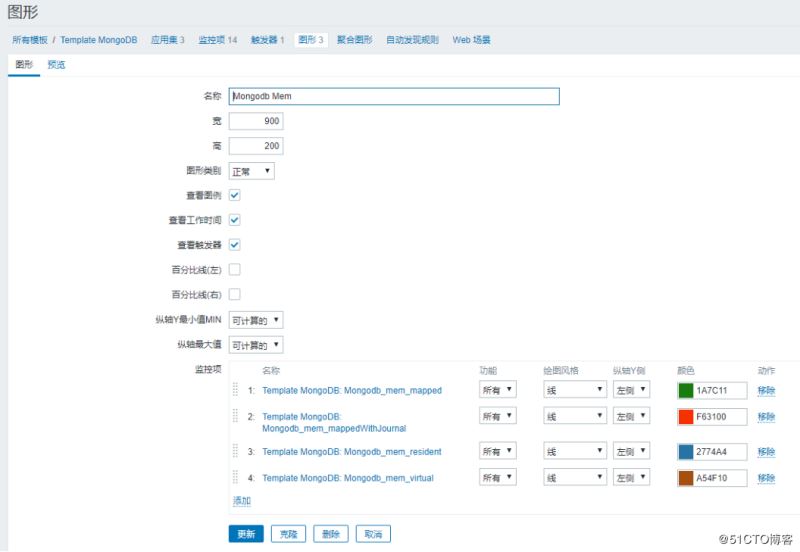The width and height of the screenshot is (800, 552).
Task: Remove the Mongodb_mem_virtual item via 移除
Action: click(766, 478)
